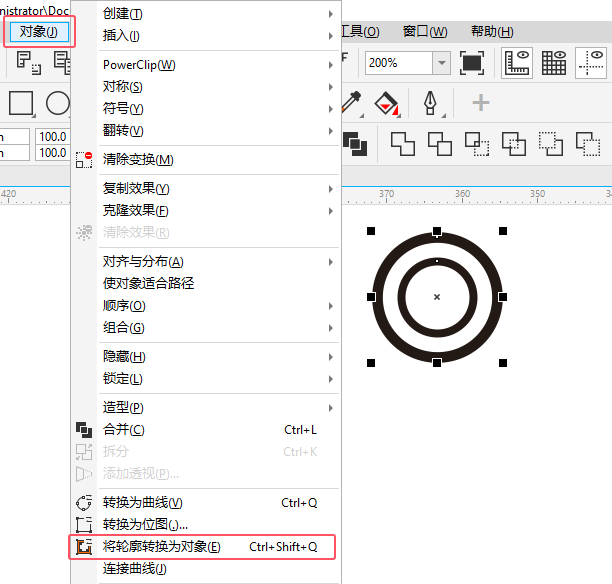Open the 顺序(O) submenu

pos(219,306)
